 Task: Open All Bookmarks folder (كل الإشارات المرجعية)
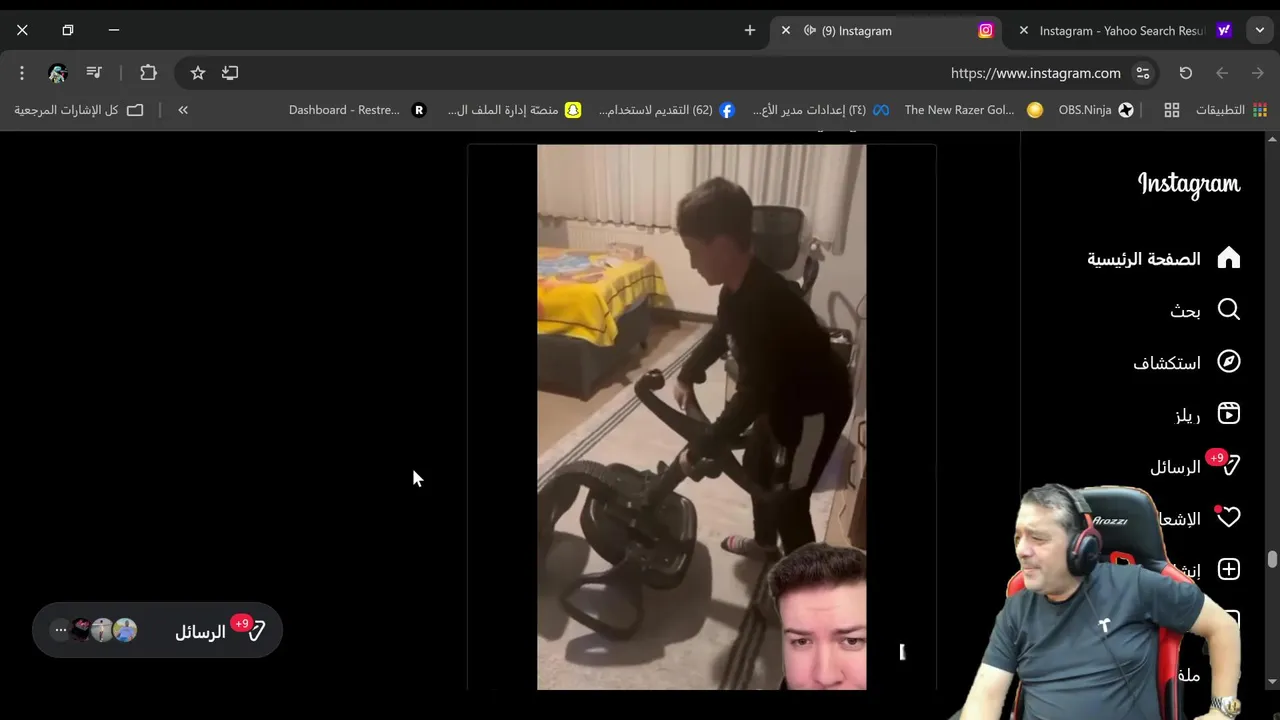click(x=78, y=110)
